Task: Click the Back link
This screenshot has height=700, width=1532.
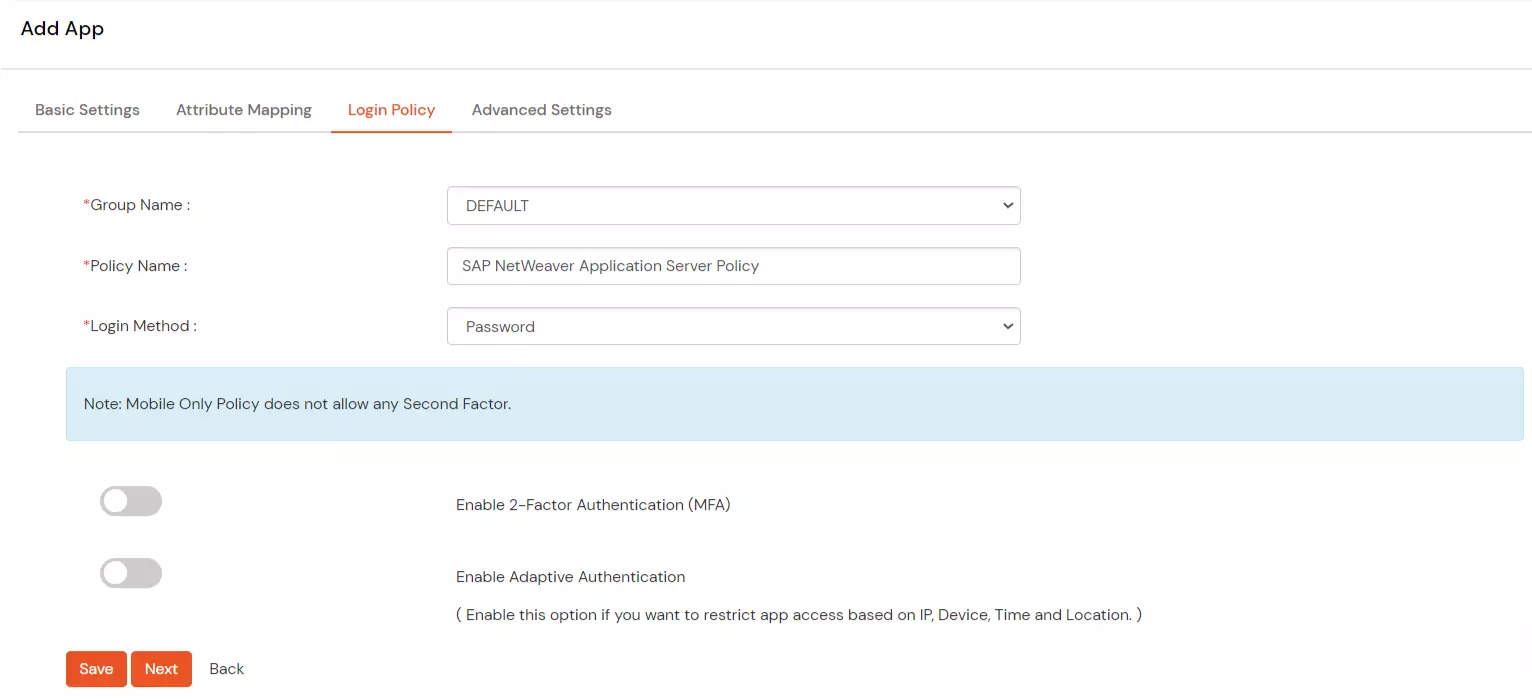Action: [226, 668]
